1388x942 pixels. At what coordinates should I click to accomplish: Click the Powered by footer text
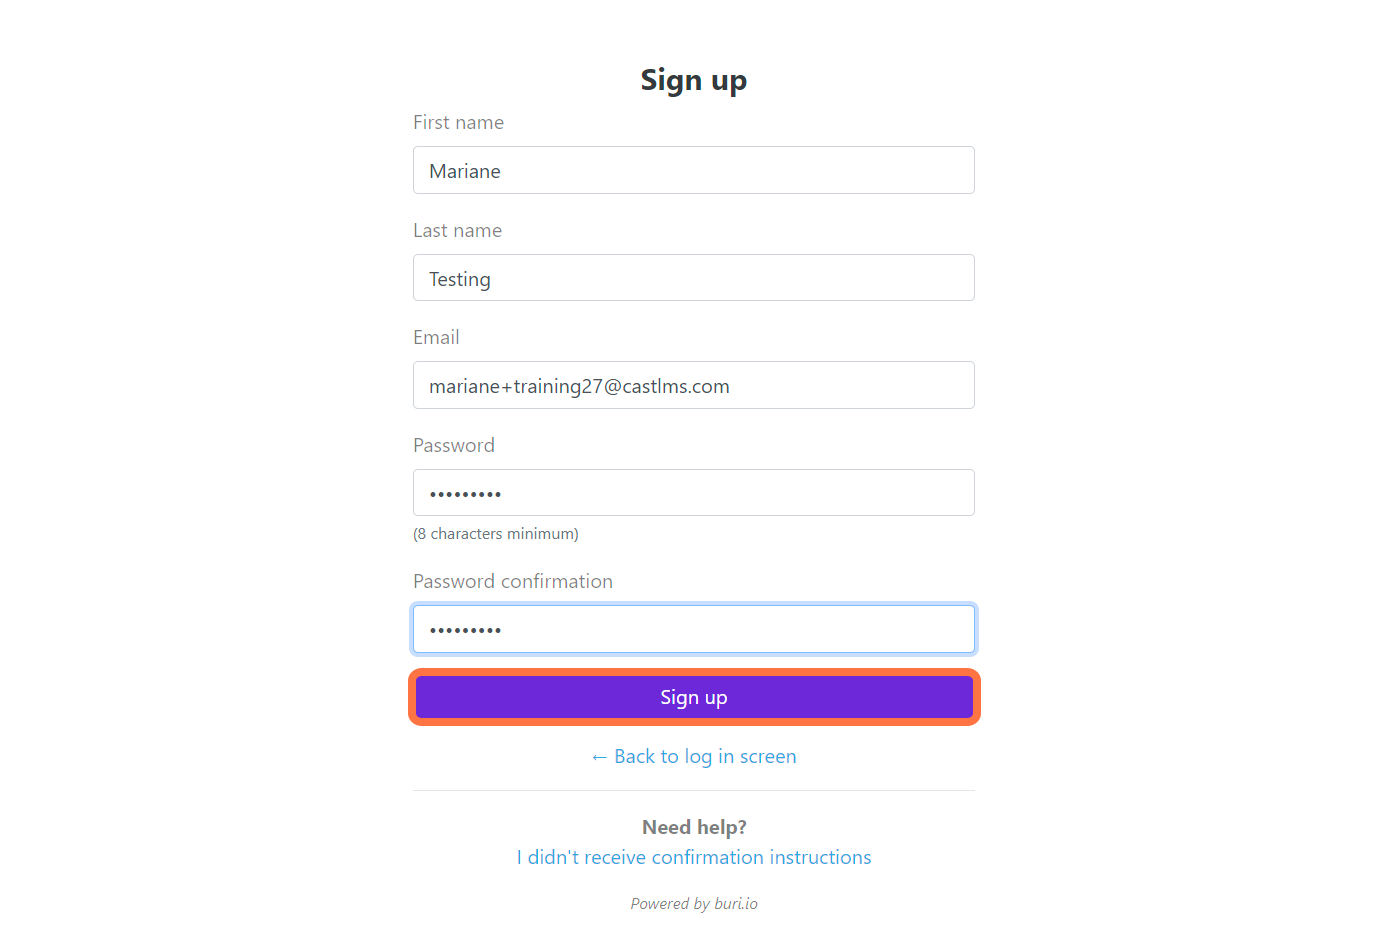[670, 904]
